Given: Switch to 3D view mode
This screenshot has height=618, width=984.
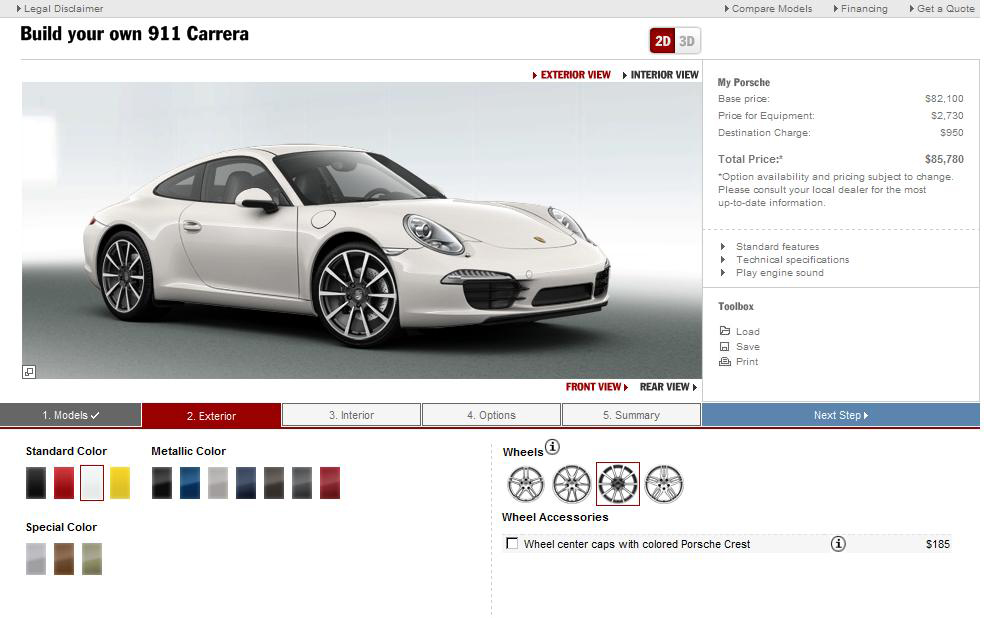Looking at the screenshot, I should tap(687, 41).
